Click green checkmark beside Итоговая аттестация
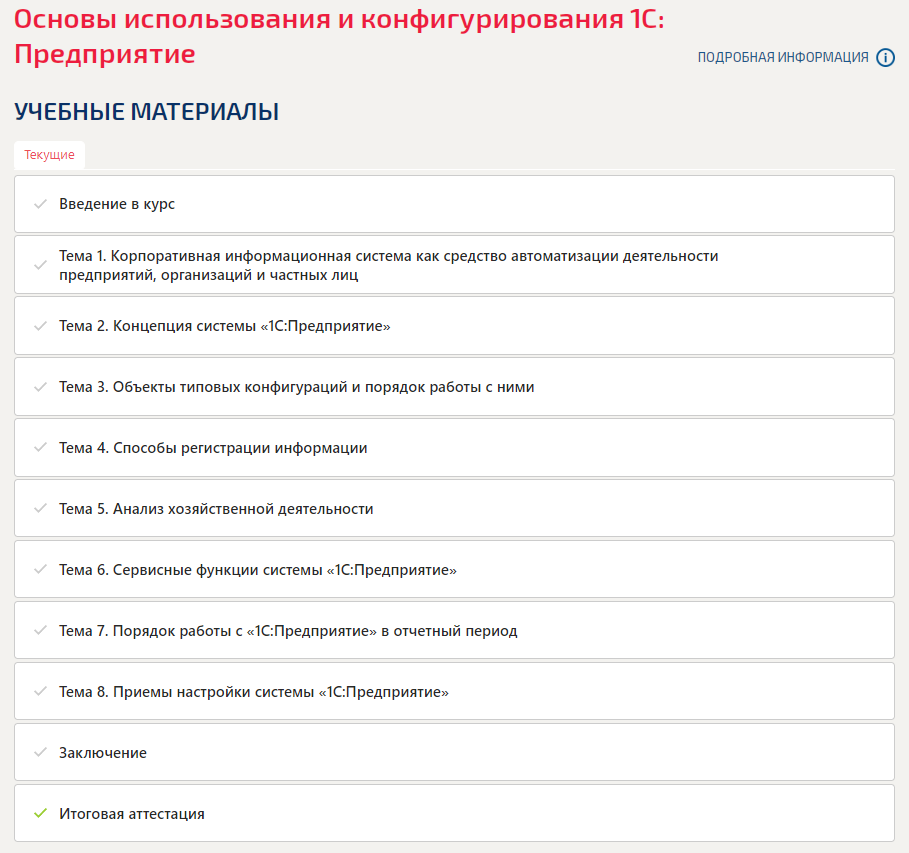Screen dimensions: 909x853 pyautogui.click(x=40, y=814)
